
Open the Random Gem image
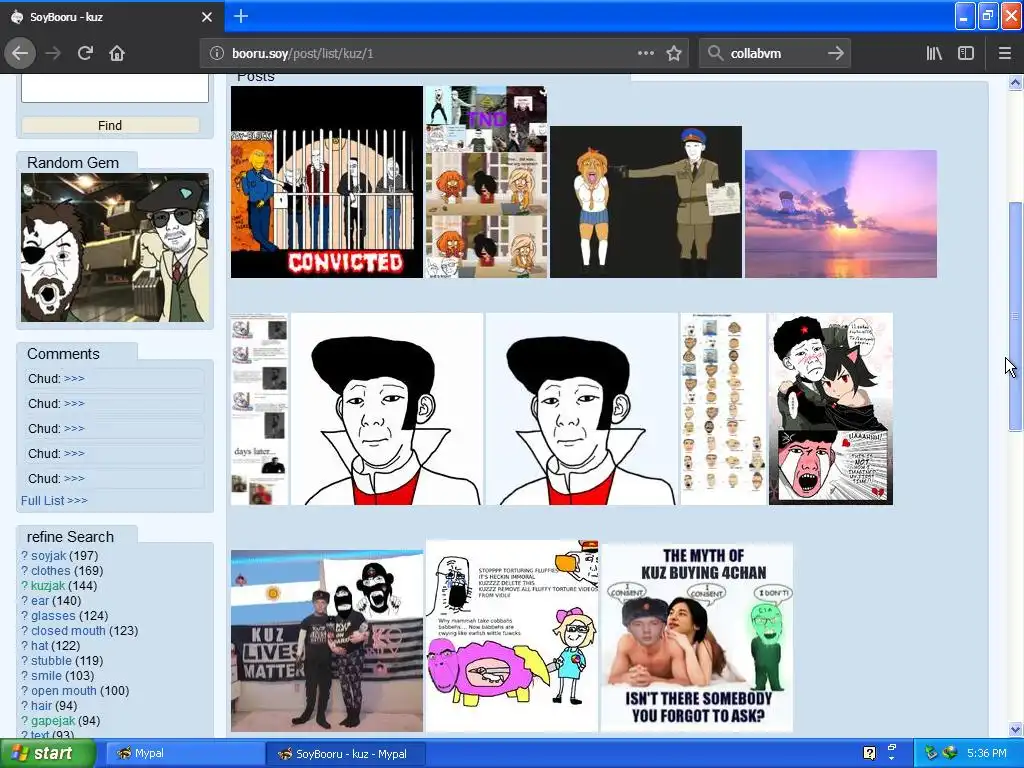coord(115,248)
